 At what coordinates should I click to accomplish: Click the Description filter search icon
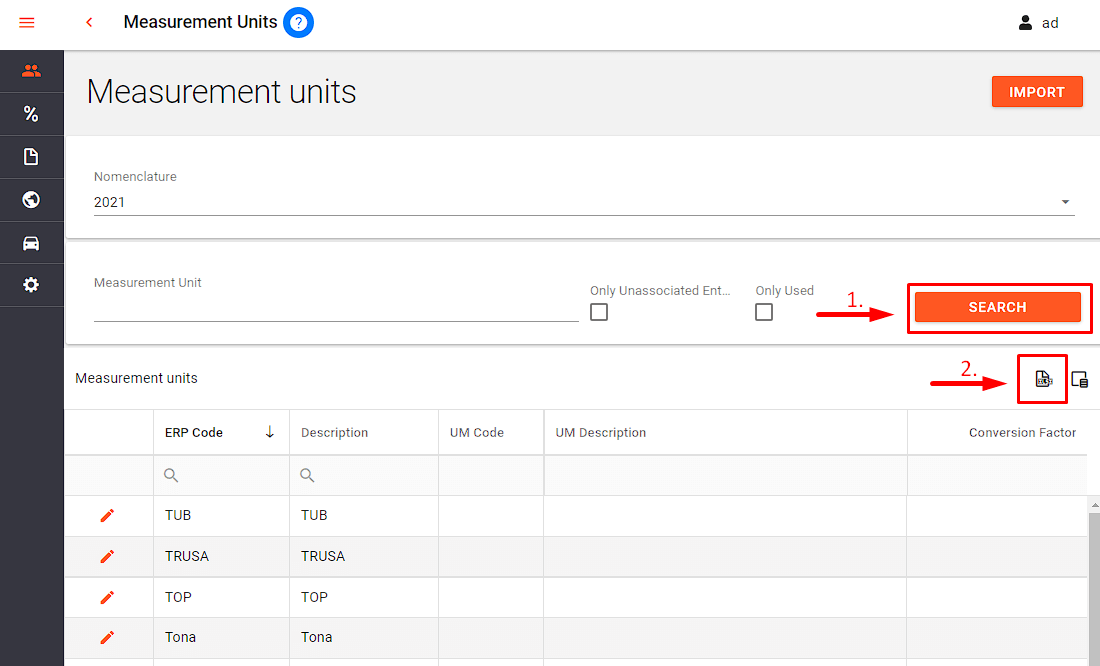[307, 475]
